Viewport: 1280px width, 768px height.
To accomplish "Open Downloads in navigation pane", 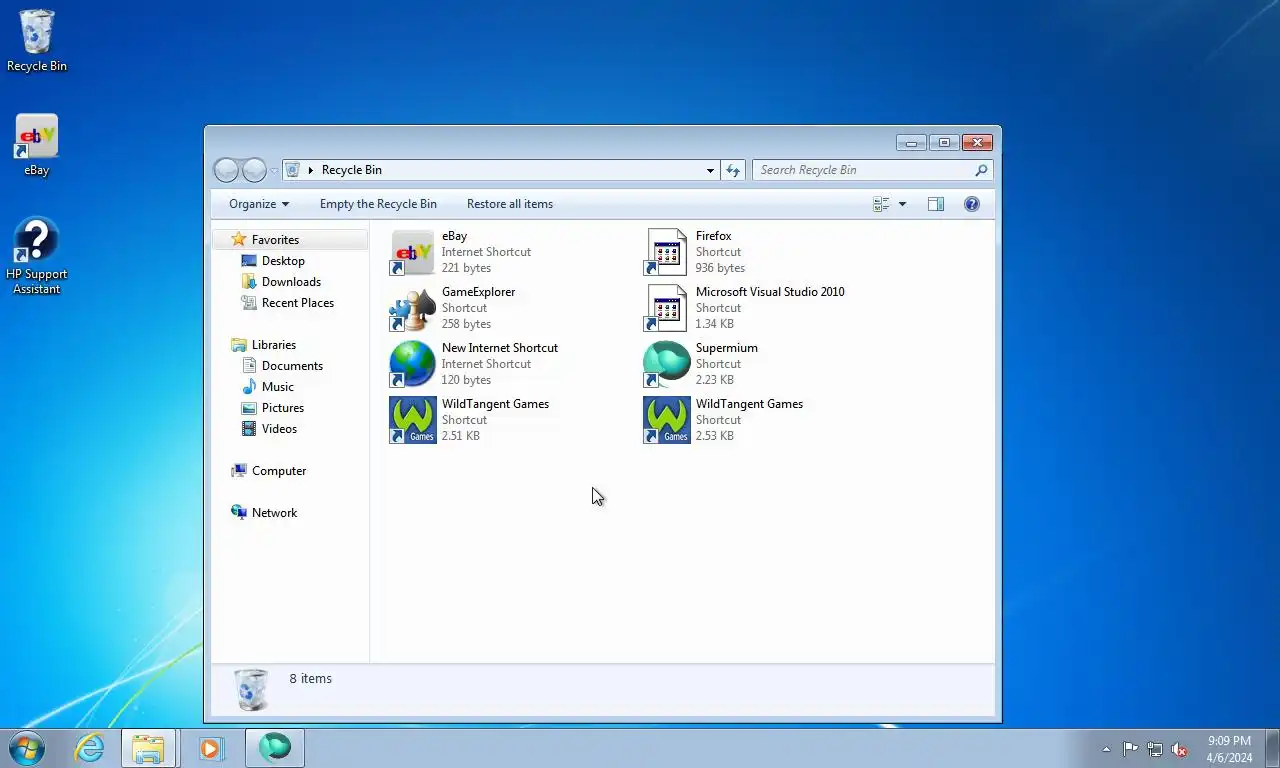I will coord(291,282).
